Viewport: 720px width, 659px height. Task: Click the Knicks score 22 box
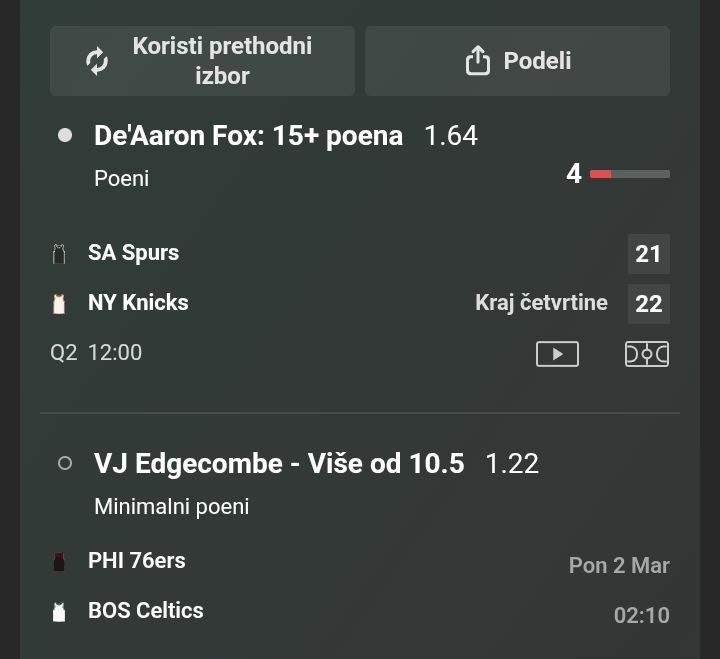click(649, 303)
